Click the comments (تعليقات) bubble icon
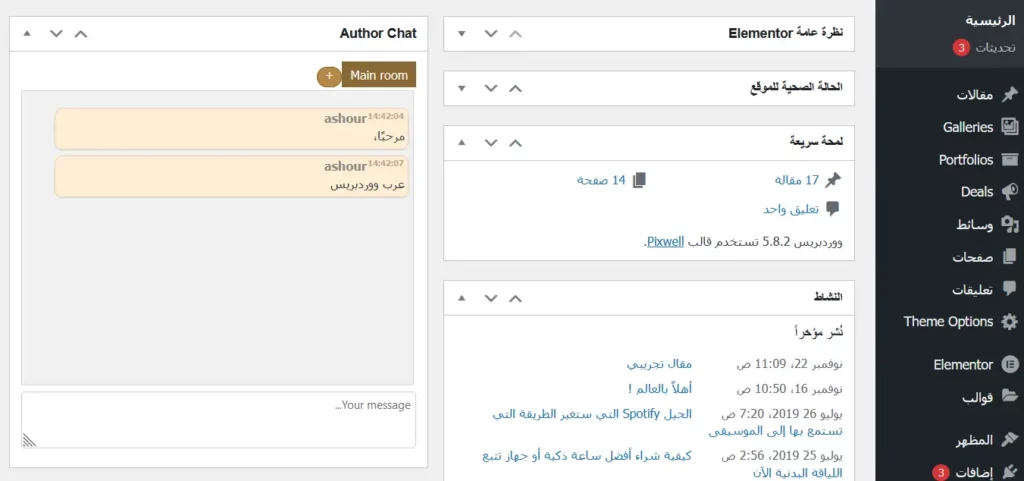 [1009, 290]
